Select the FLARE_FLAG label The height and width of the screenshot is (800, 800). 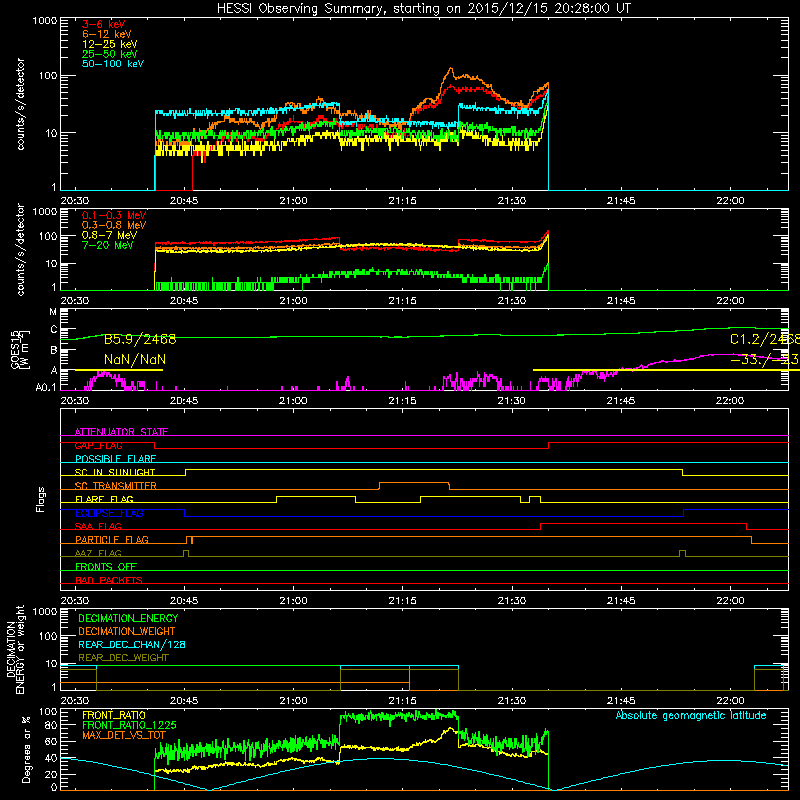(104, 499)
